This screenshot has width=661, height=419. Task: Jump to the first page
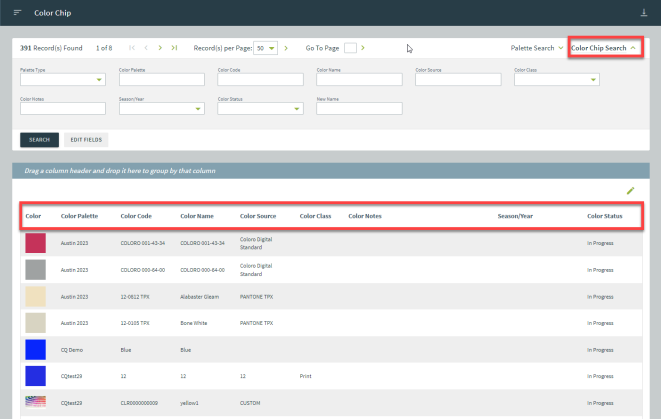[x=132, y=48]
